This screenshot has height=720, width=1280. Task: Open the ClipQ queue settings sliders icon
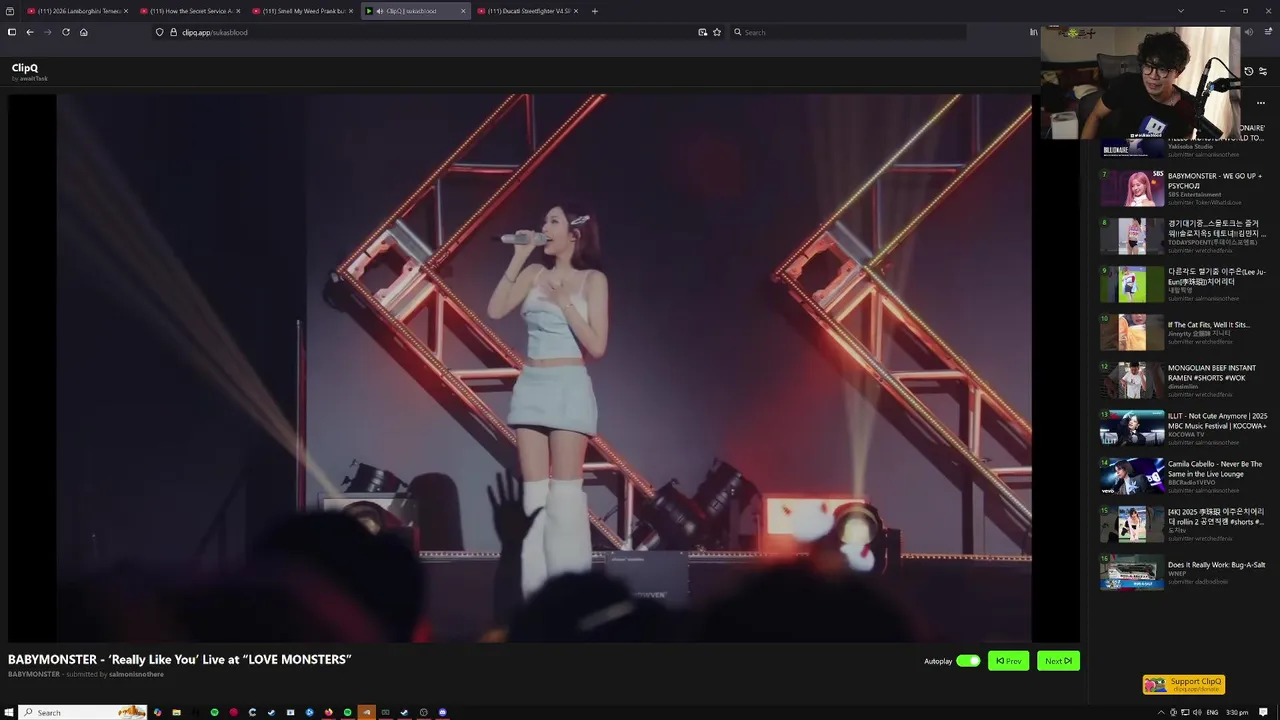1263,71
